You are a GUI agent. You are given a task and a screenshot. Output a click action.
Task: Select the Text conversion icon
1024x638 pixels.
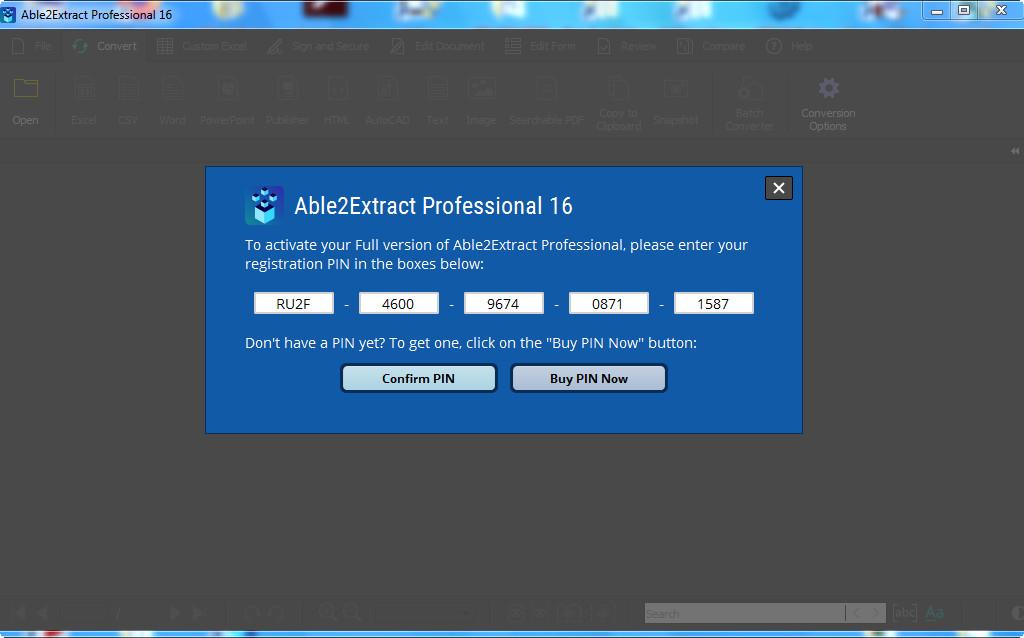pyautogui.click(x=437, y=88)
